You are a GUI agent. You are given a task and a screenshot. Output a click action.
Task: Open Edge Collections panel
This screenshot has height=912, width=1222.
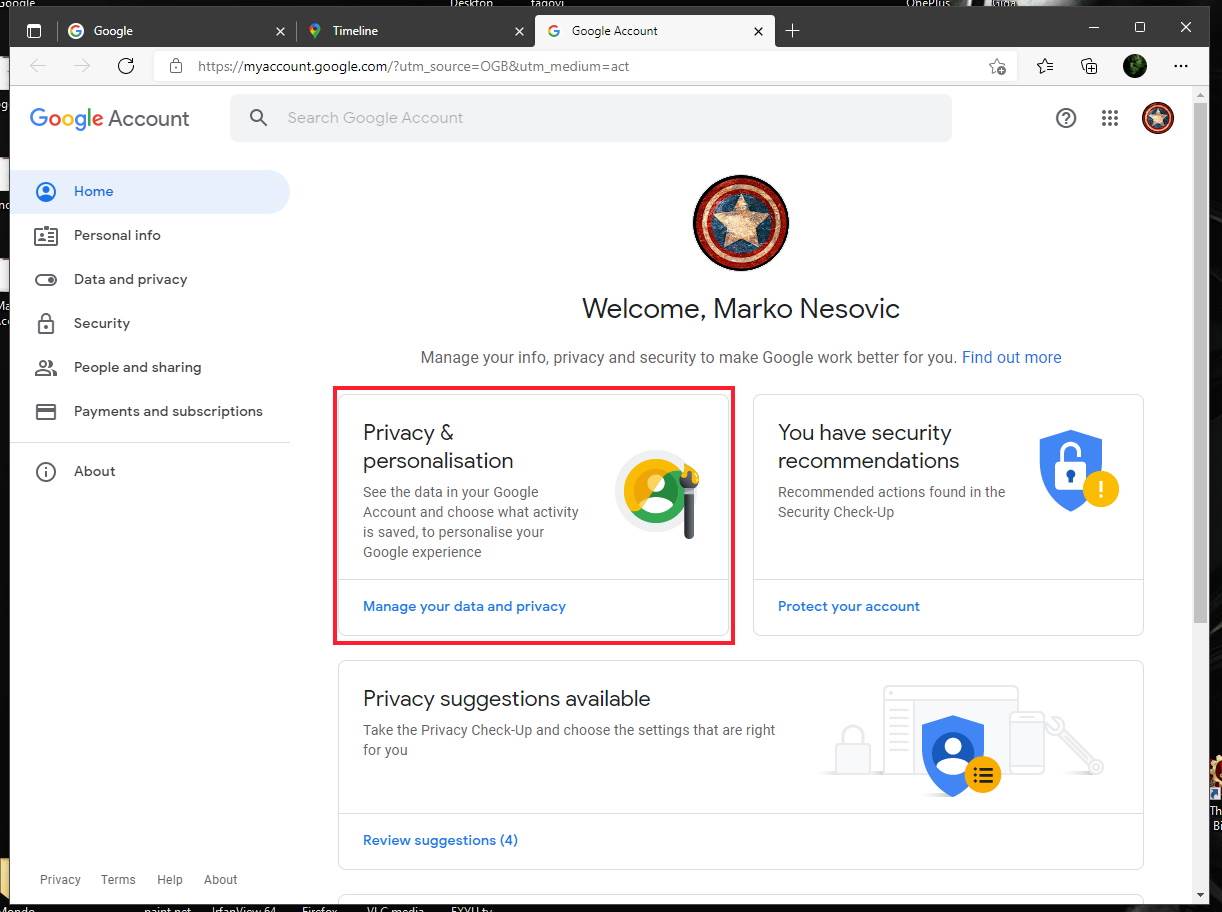click(1089, 66)
